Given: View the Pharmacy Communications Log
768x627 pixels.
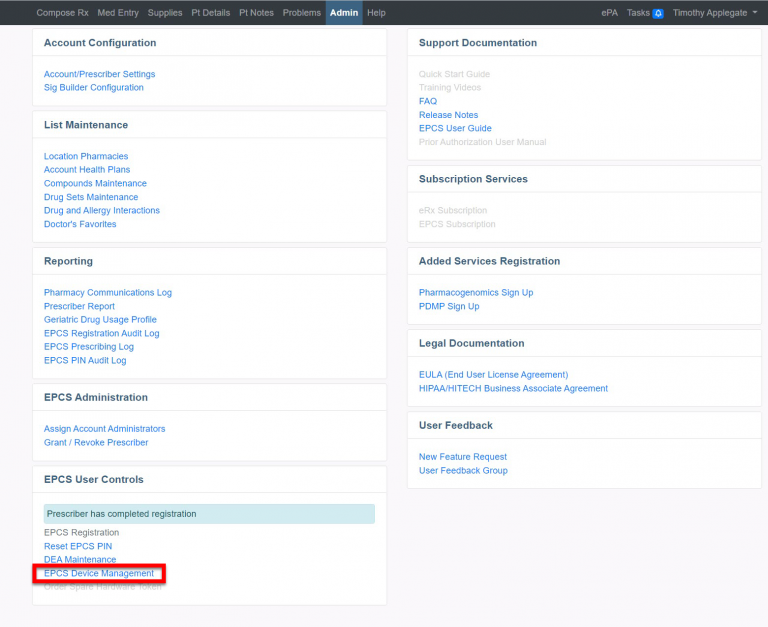Looking at the screenshot, I should (x=108, y=292).
